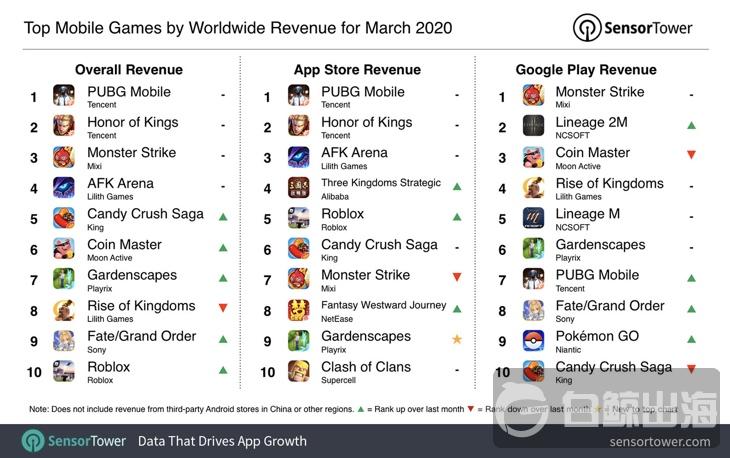Click the red down arrow beside Rise of Kingdoms
The width and height of the screenshot is (730, 458).
[x=223, y=308]
